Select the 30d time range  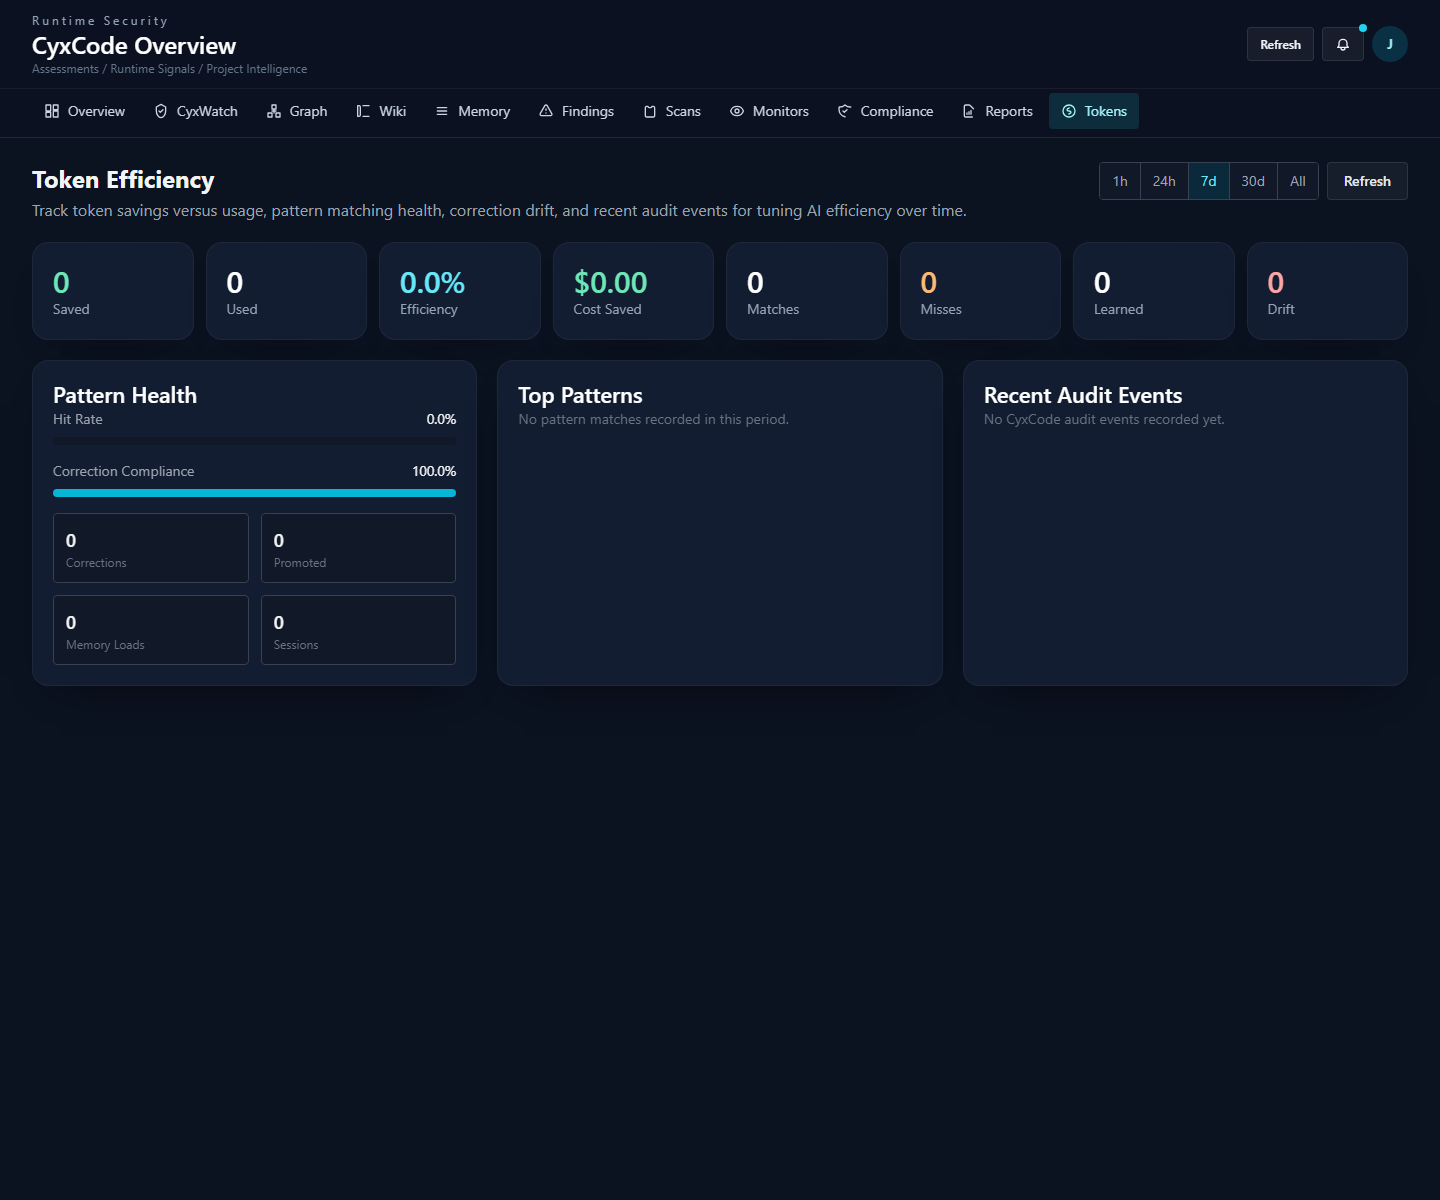point(1253,181)
